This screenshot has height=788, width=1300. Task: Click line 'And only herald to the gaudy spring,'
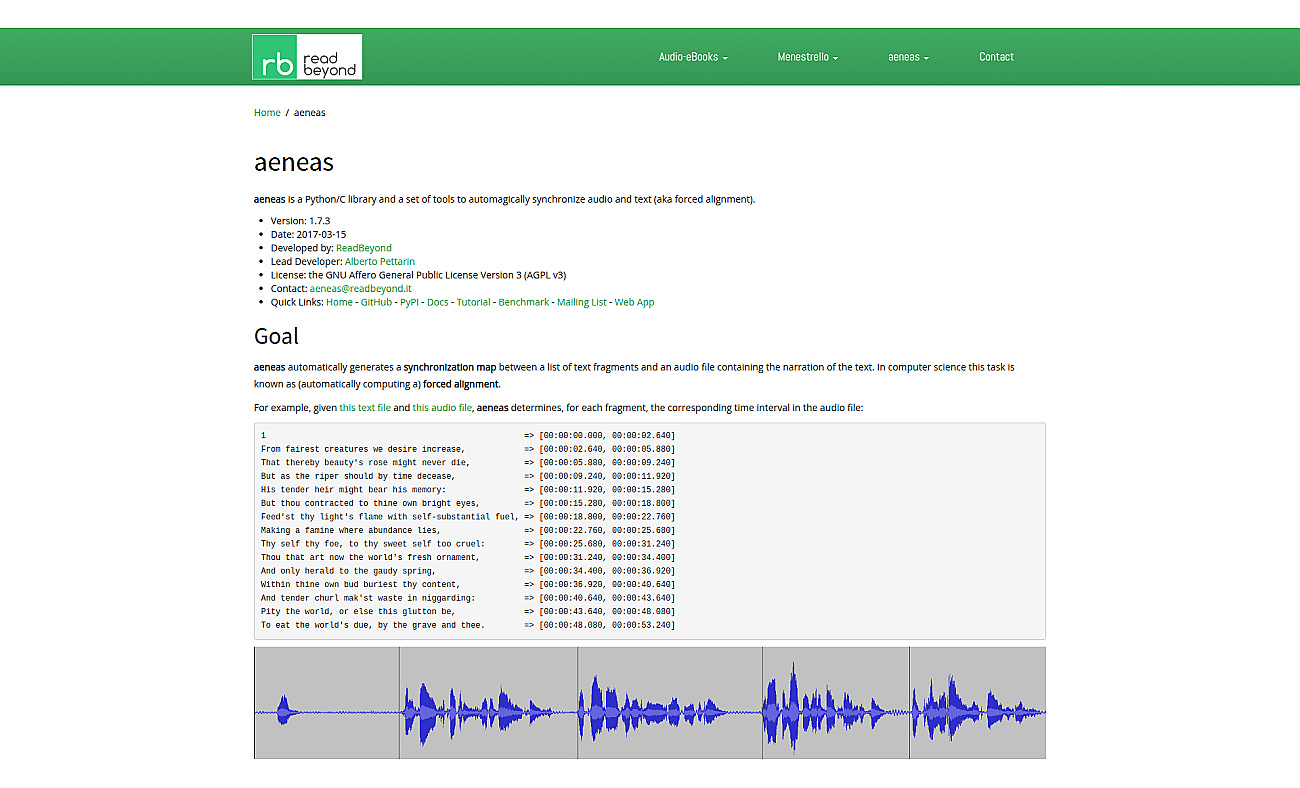(348, 571)
